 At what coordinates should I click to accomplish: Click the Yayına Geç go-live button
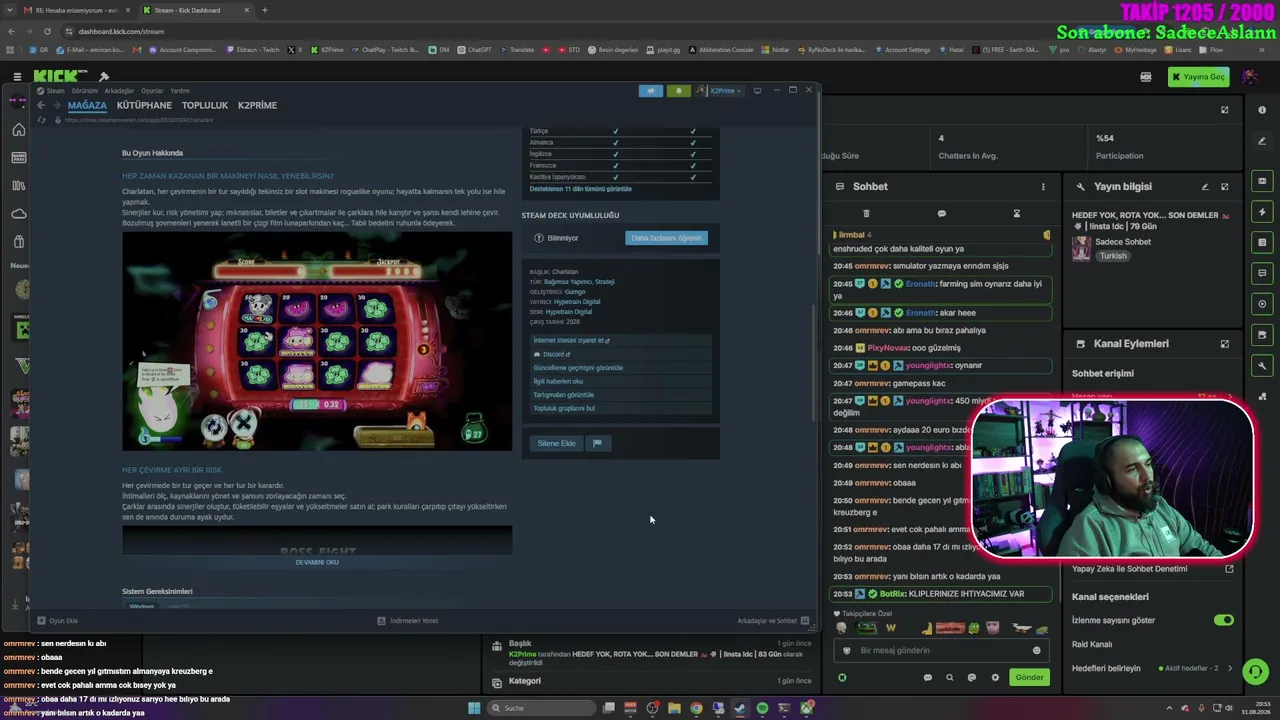tap(1198, 77)
